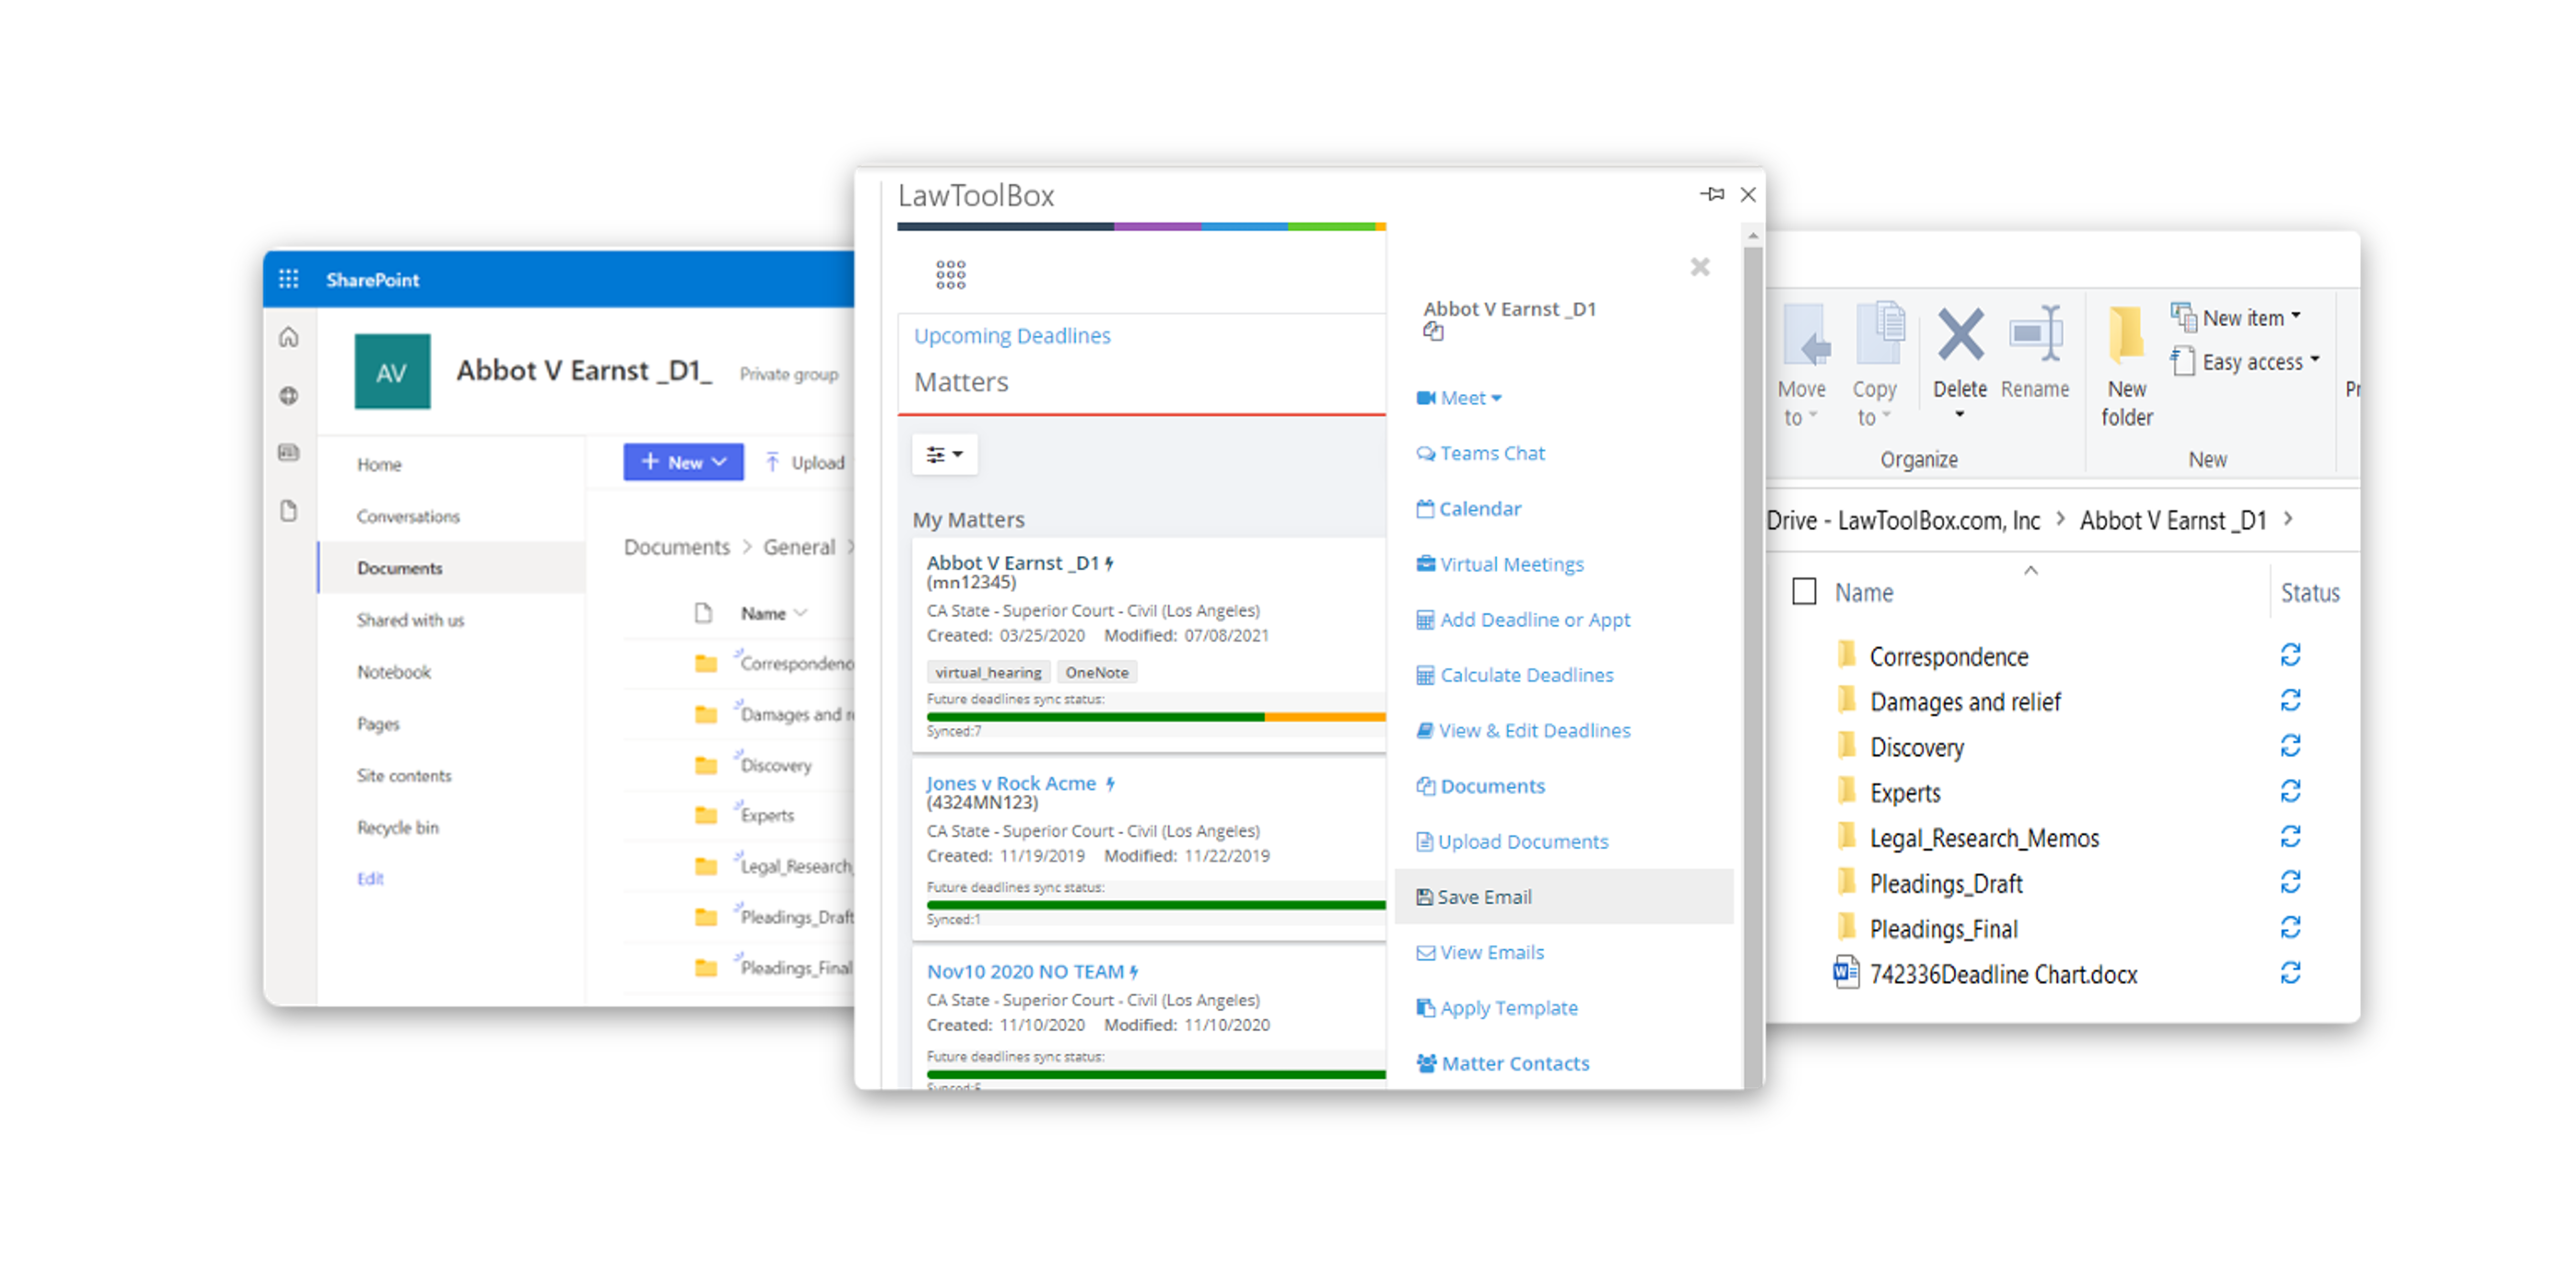This screenshot has height=1268, width=2576.
Task: Check the select-all checkbox above Name column
Action: (1806, 592)
